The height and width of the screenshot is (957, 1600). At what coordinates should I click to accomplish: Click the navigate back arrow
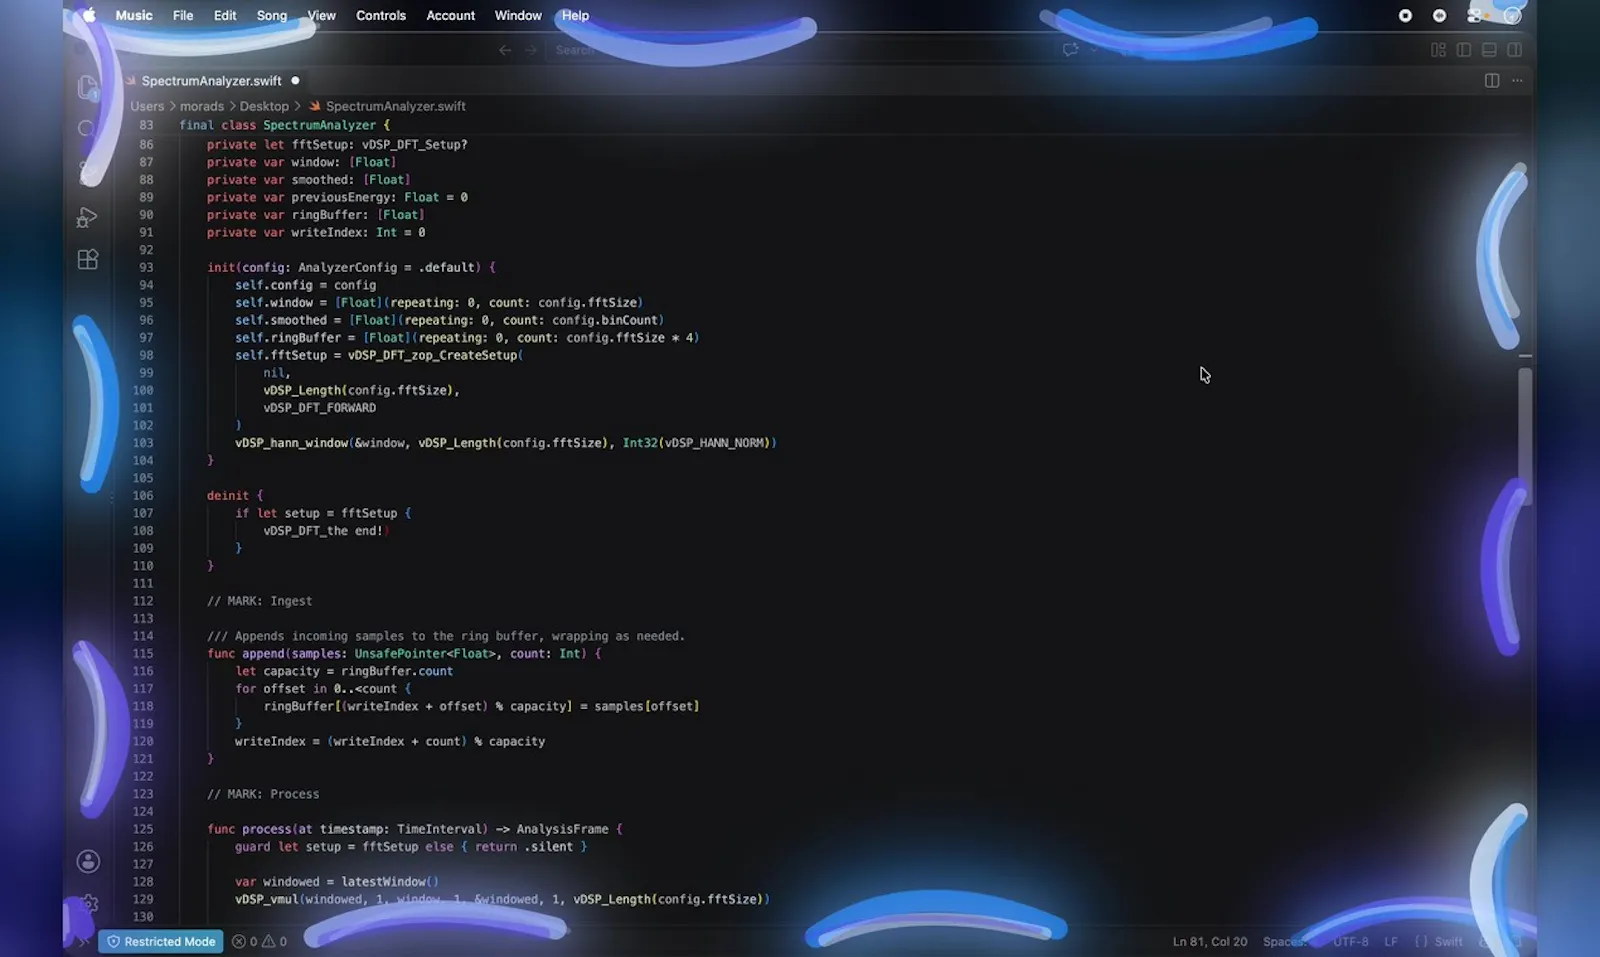(505, 49)
